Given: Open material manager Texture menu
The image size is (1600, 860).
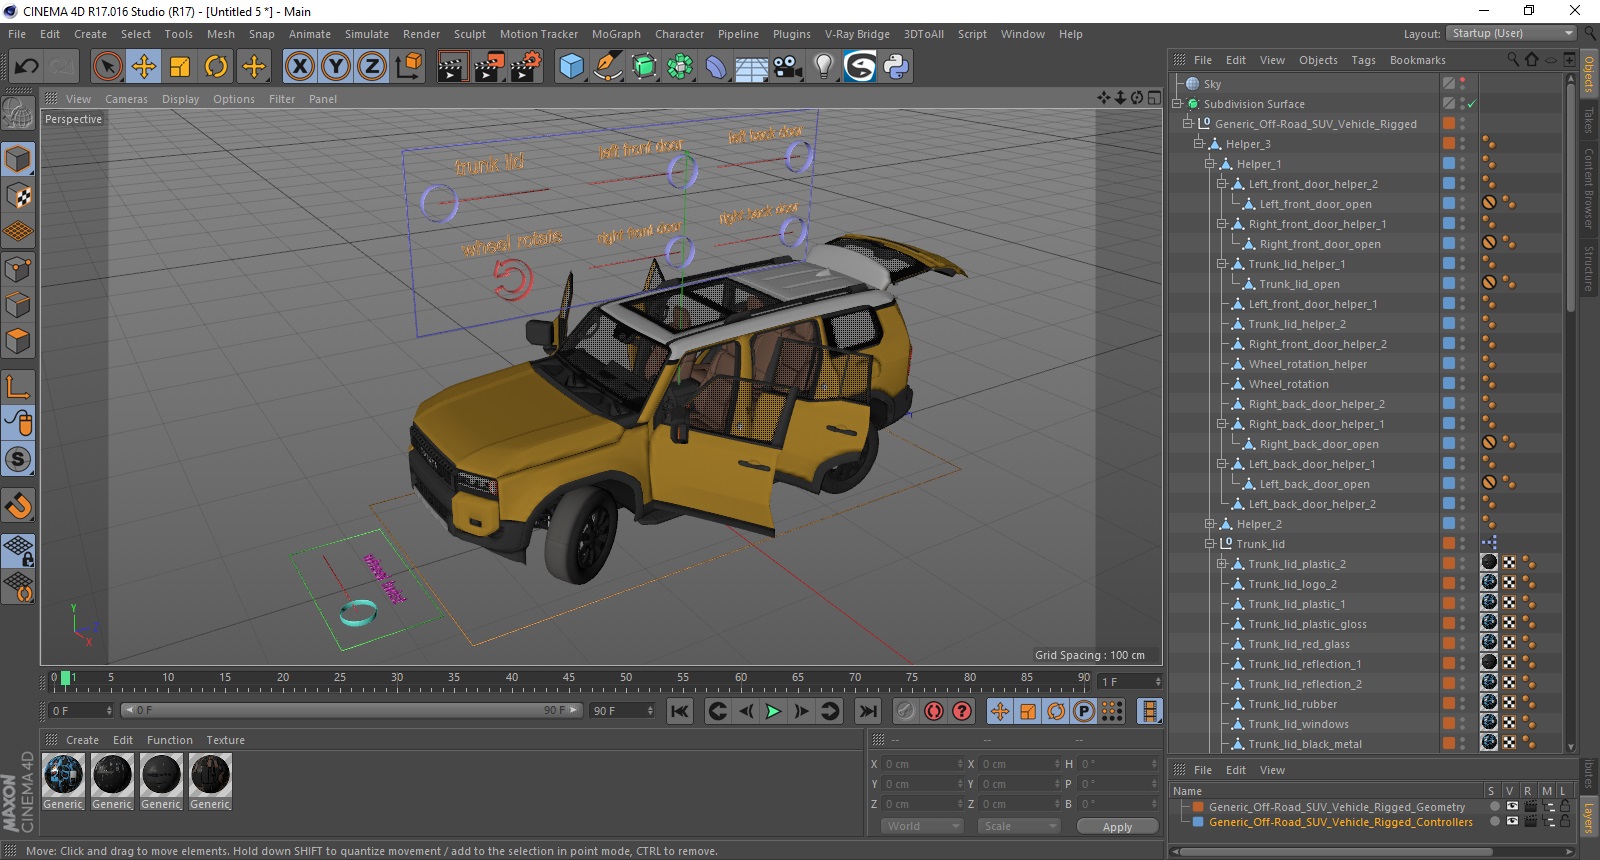Looking at the screenshot, I should click(226, 740).
